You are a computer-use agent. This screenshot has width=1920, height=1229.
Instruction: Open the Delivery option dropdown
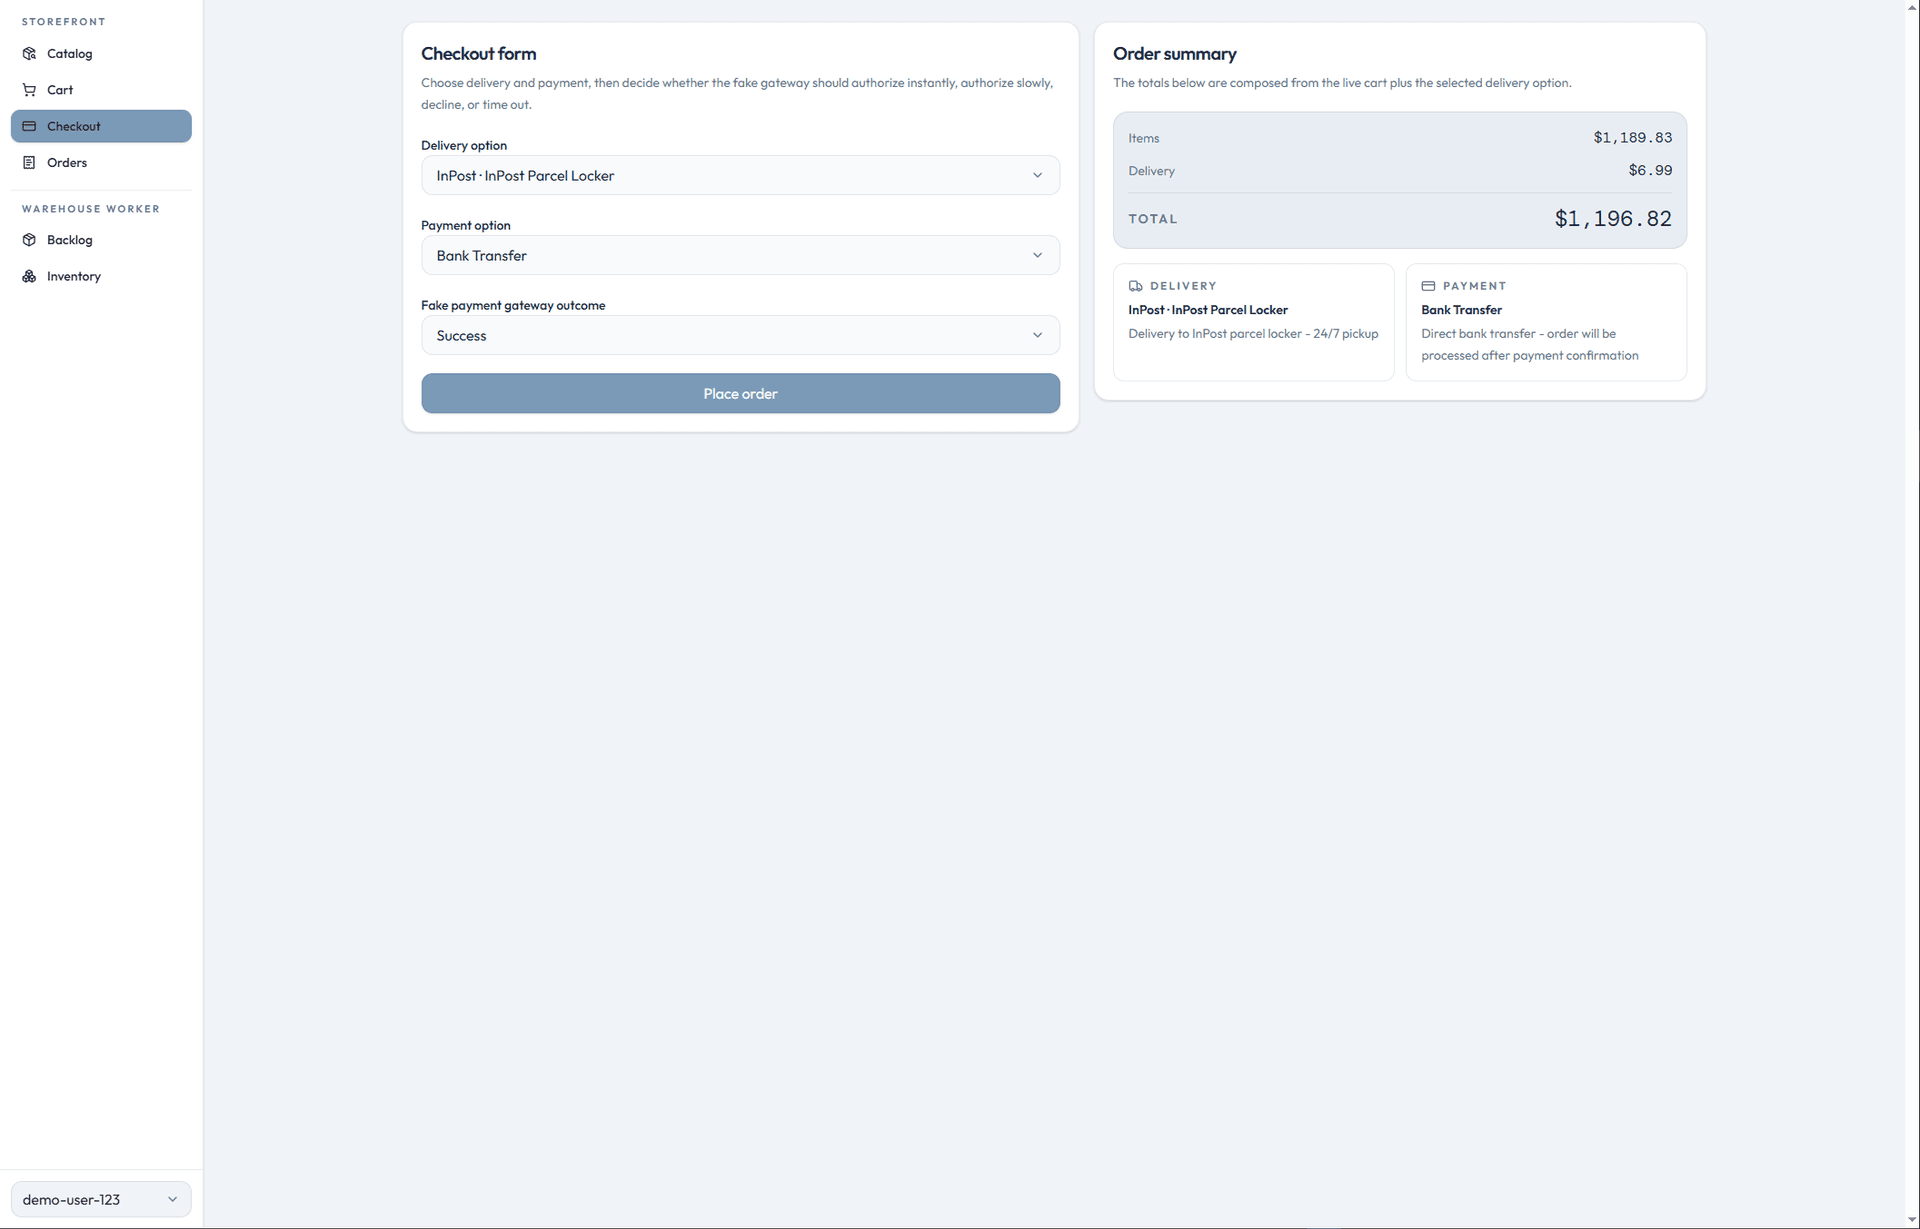click(740, 175)
